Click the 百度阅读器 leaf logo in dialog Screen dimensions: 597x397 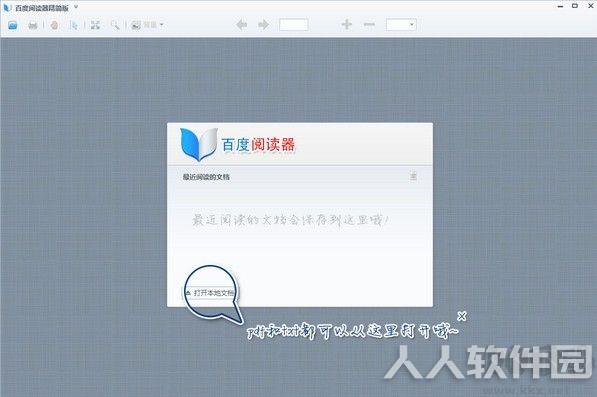tap(198, 144)
